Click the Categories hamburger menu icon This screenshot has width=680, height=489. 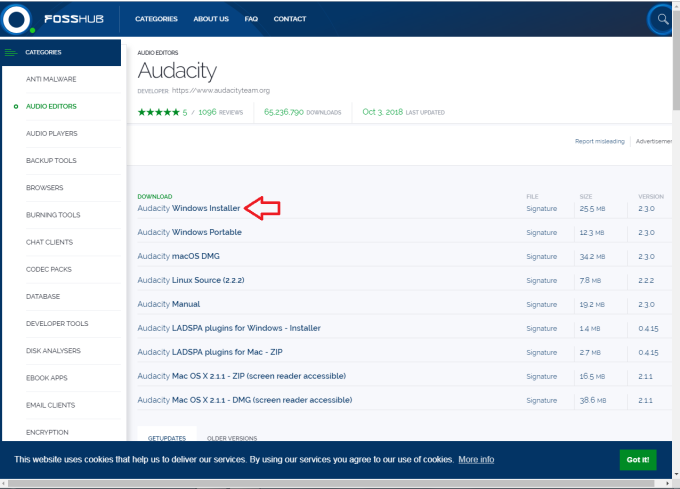11,52
